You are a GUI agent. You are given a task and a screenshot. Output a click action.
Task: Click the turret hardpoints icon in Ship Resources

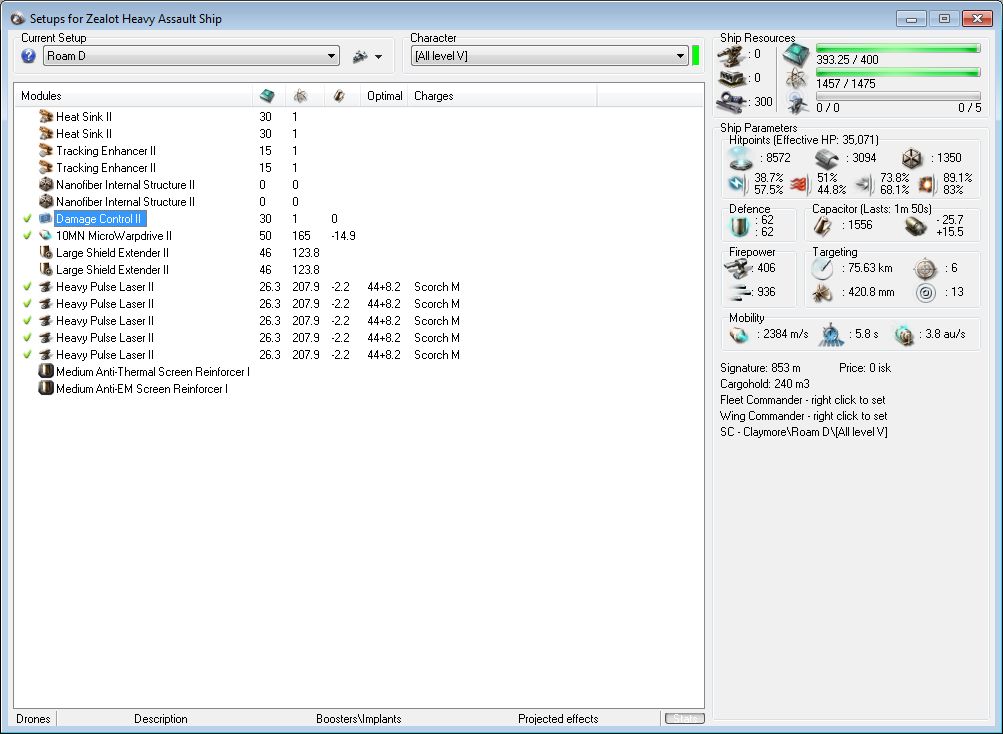731,55
